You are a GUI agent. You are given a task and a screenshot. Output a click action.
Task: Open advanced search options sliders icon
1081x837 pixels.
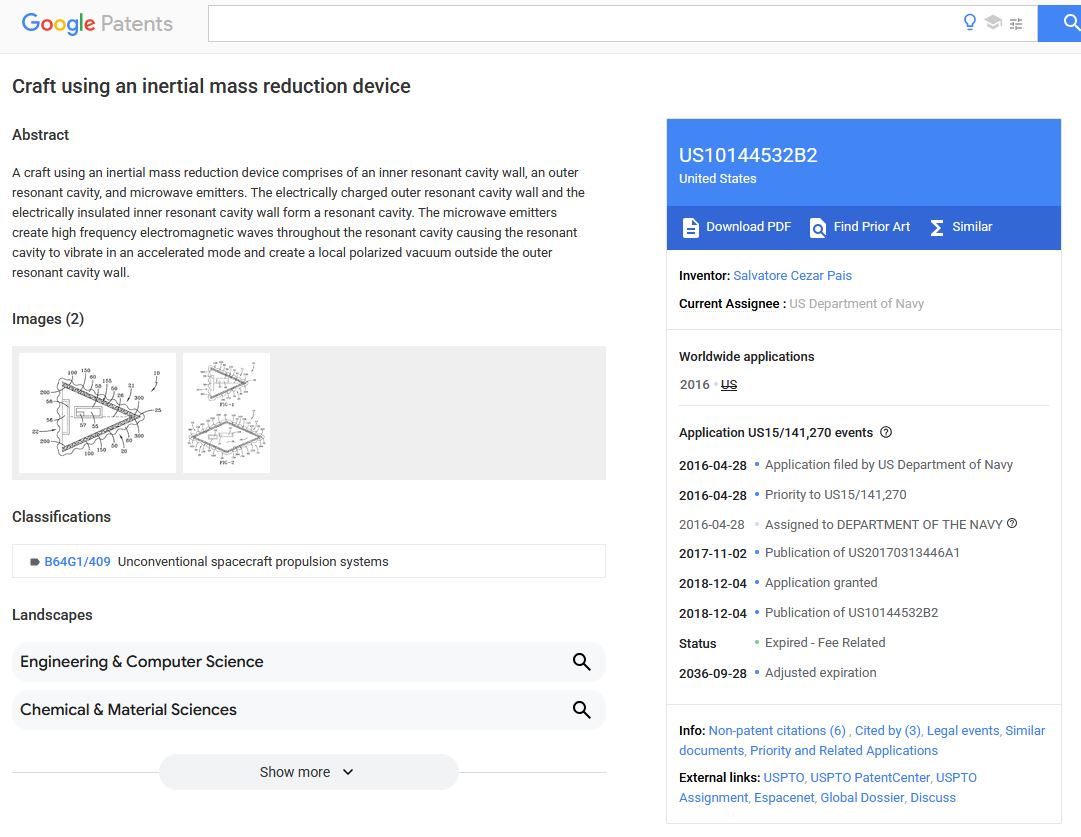1016,23
